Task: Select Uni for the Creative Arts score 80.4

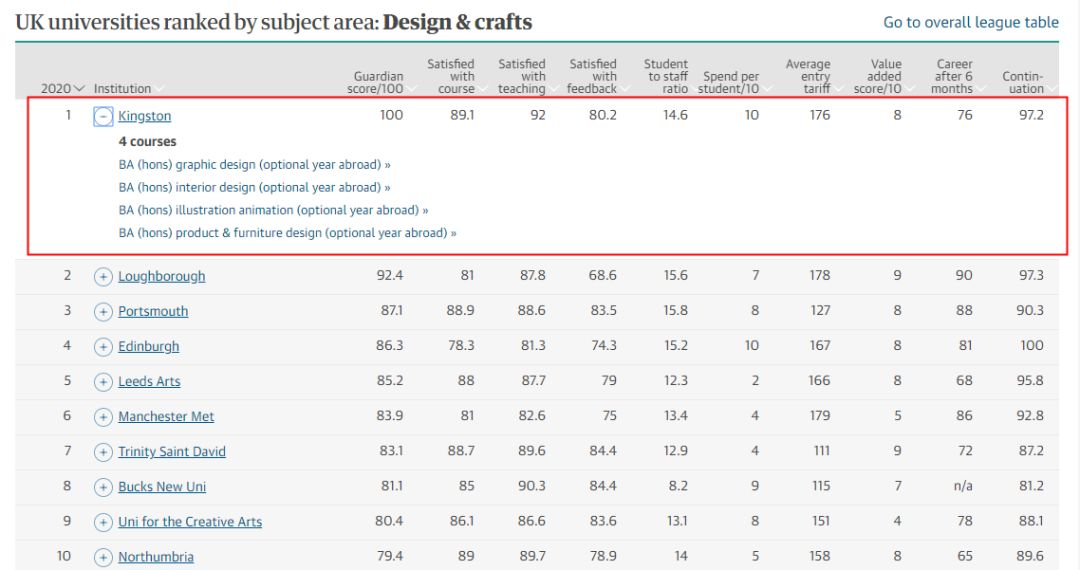Action: point(389,521)
